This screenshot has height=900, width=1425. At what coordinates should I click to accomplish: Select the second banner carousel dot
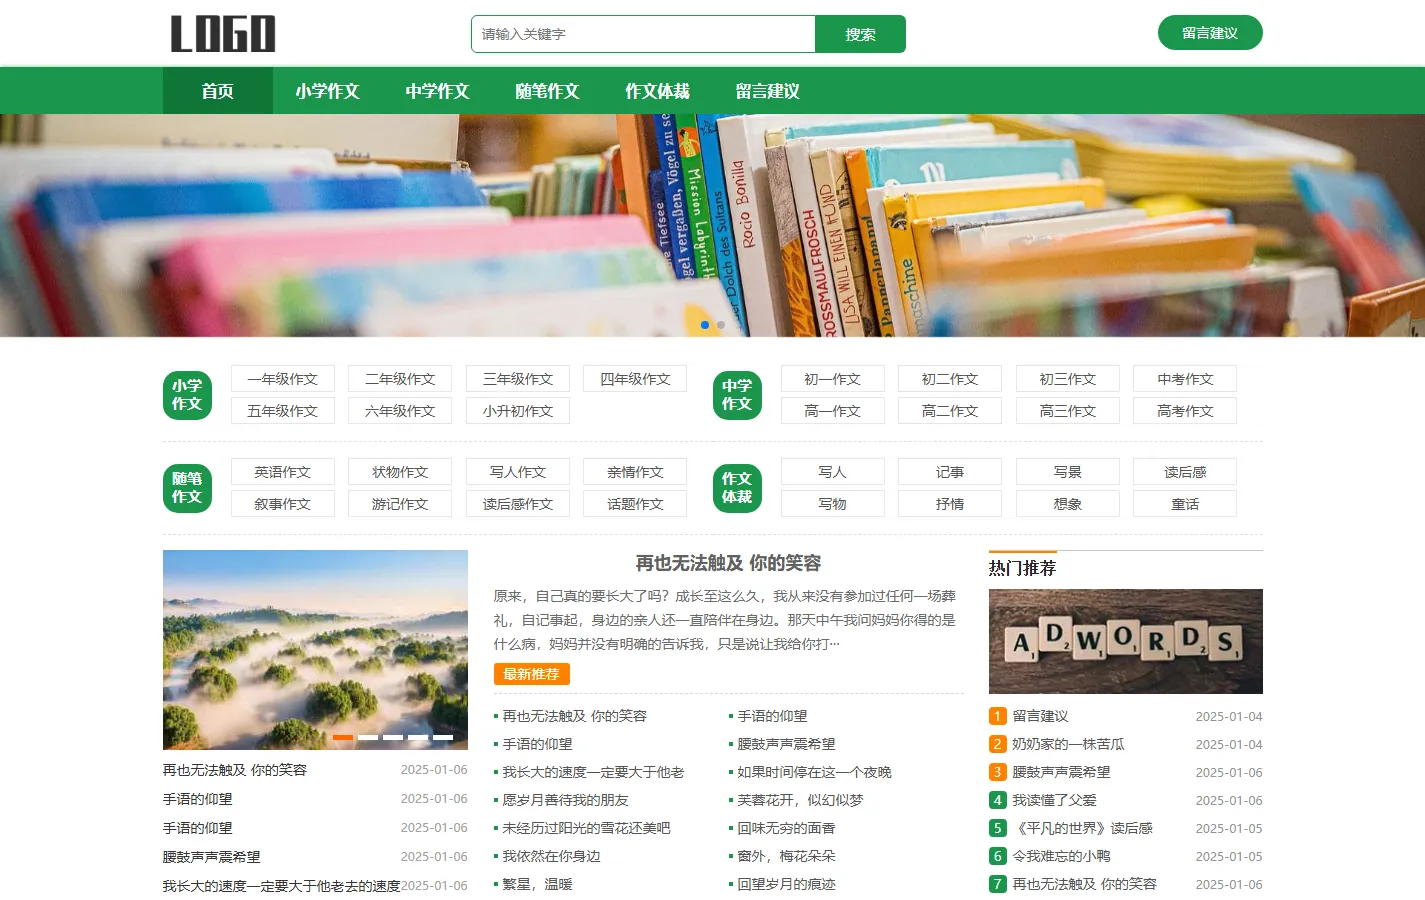tap(721, 325)
